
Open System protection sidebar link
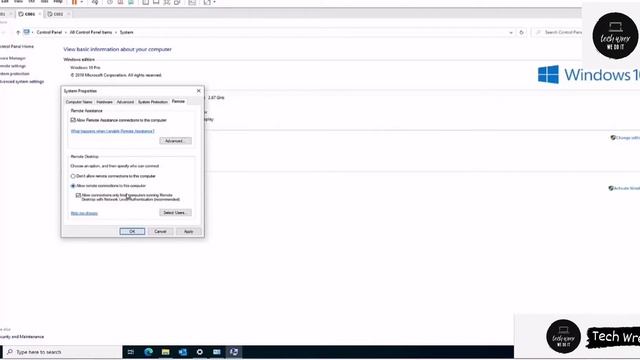tap(15, 74)
